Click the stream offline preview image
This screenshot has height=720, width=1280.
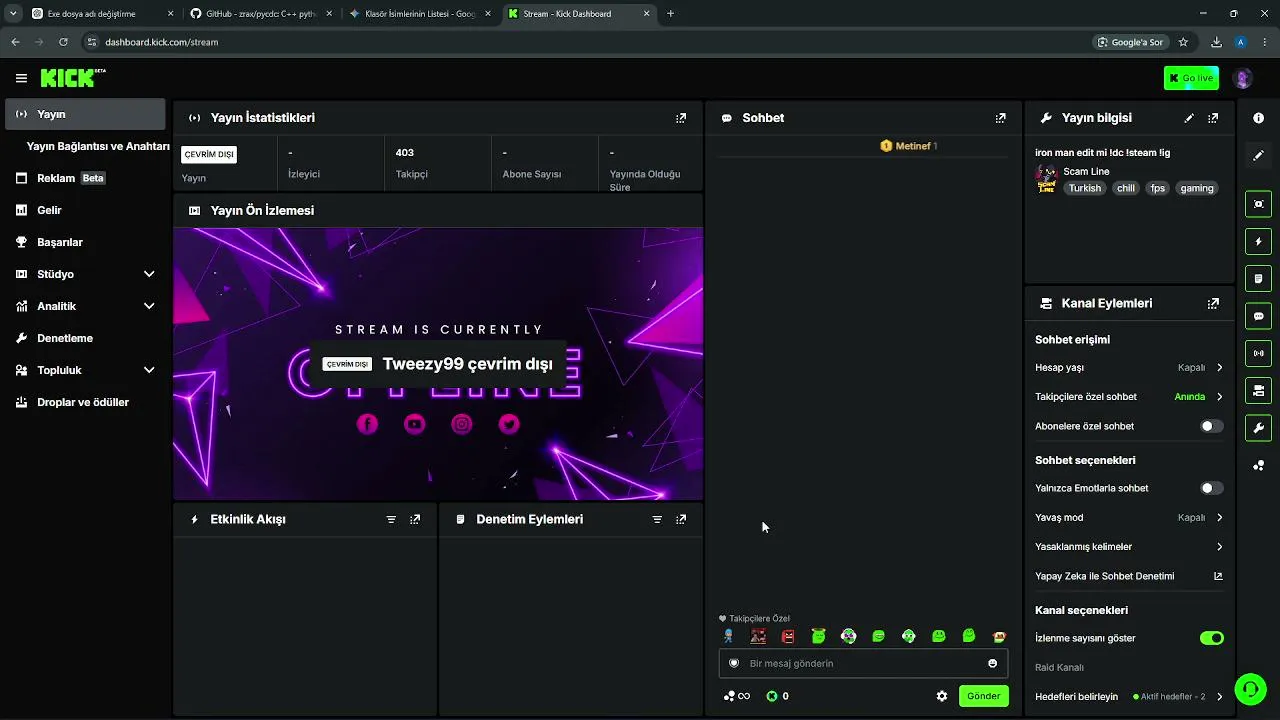[438, 364]
